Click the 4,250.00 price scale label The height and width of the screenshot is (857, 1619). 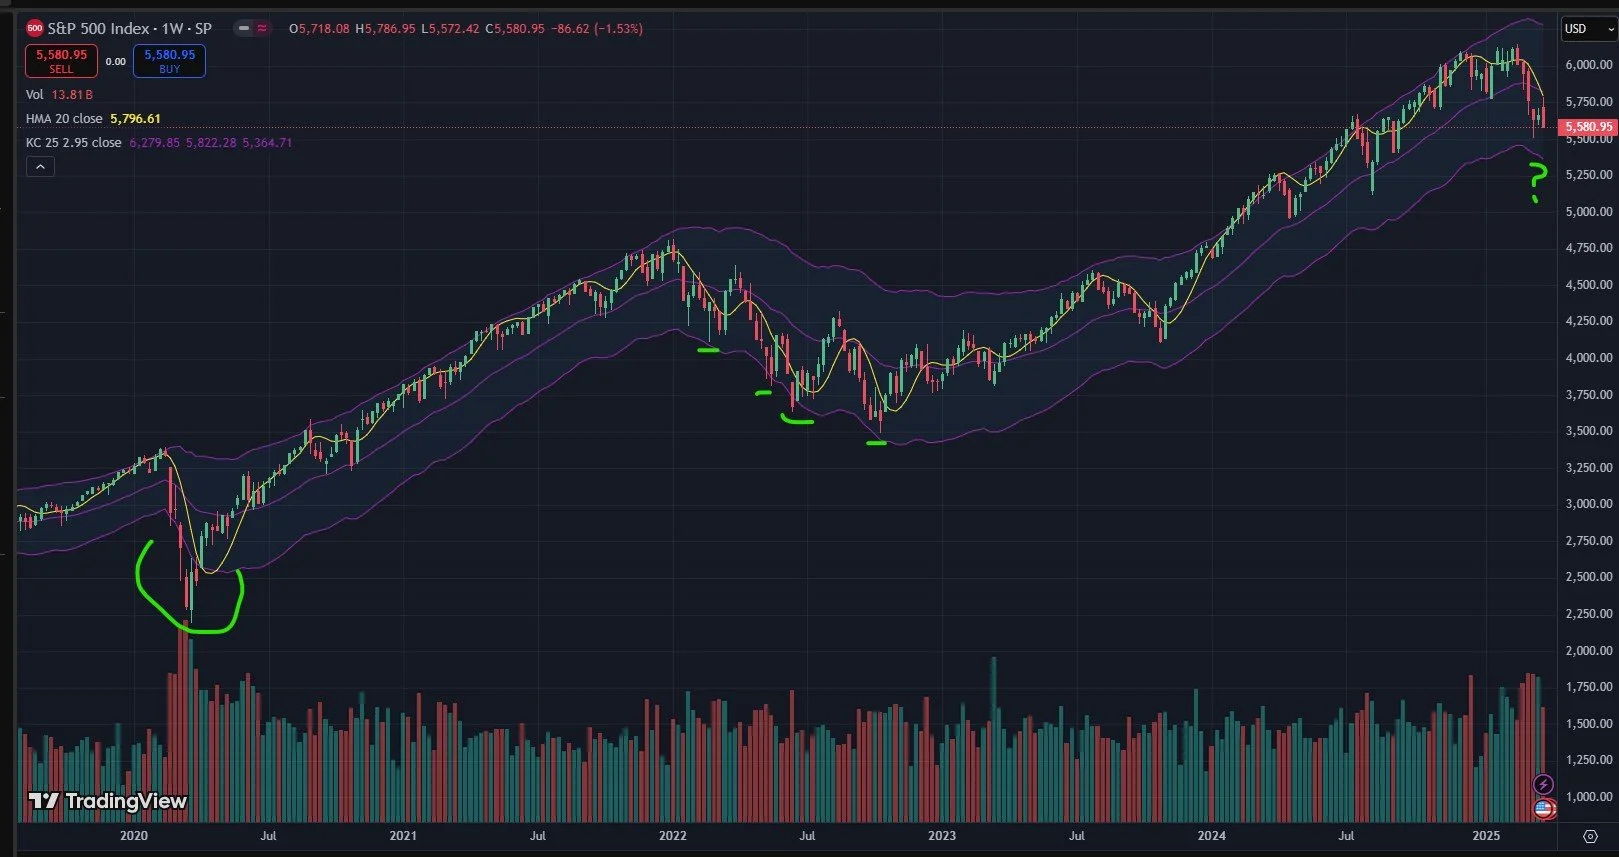(x=1589, y=321)
